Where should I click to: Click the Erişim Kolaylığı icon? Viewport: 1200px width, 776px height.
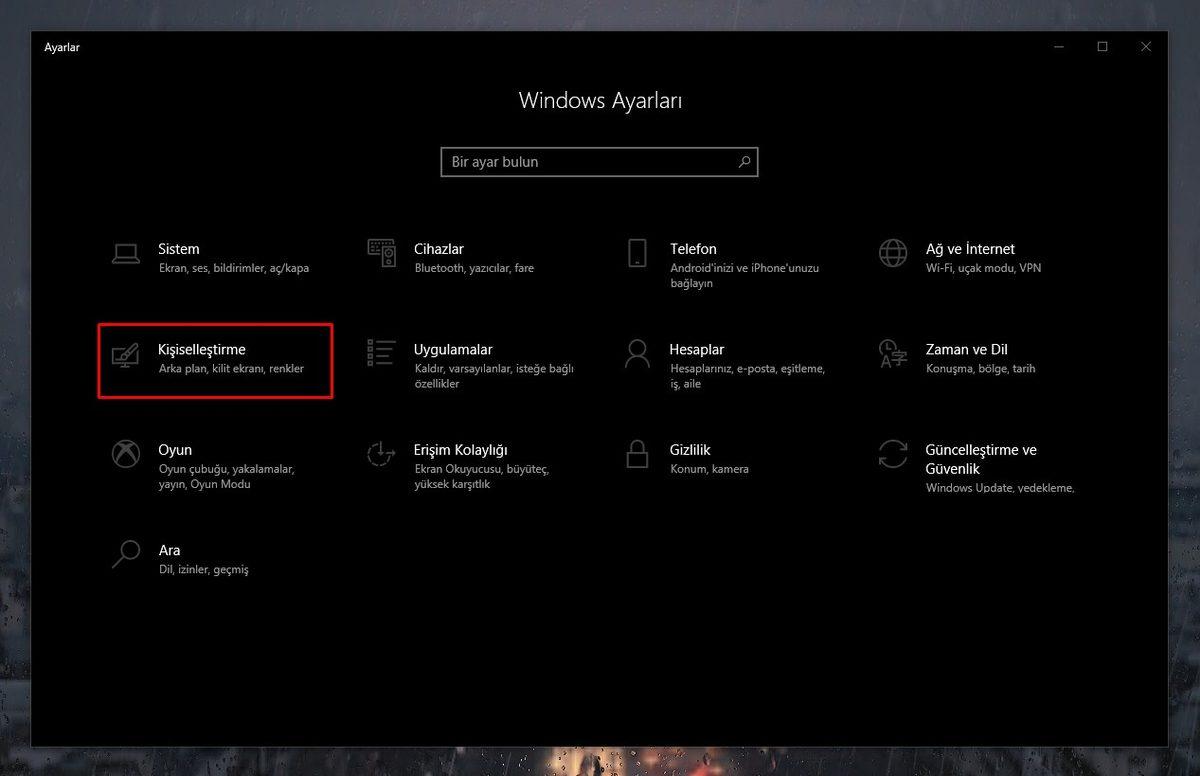point(381,454)
